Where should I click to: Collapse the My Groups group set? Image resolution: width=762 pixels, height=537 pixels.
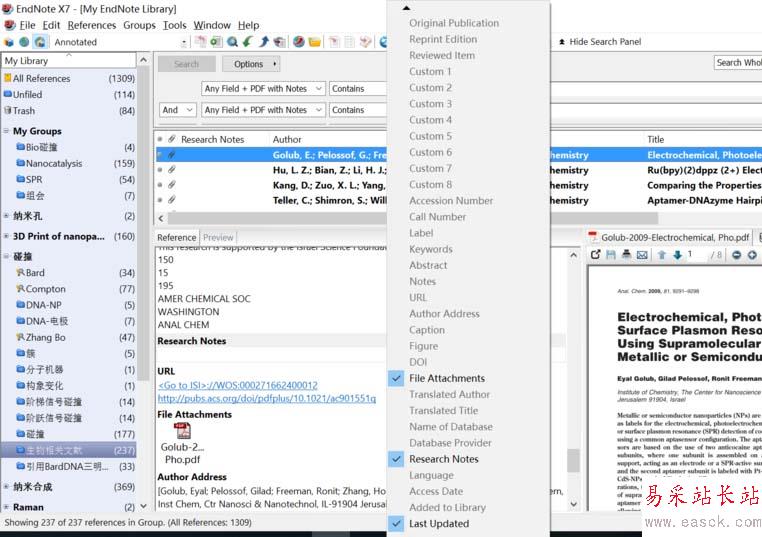6,131
